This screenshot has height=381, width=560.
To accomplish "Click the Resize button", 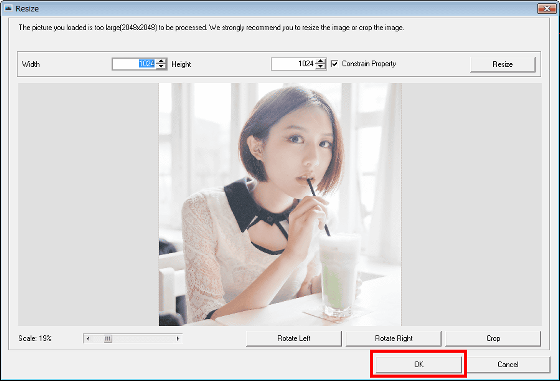I will (x=502, y=64).
